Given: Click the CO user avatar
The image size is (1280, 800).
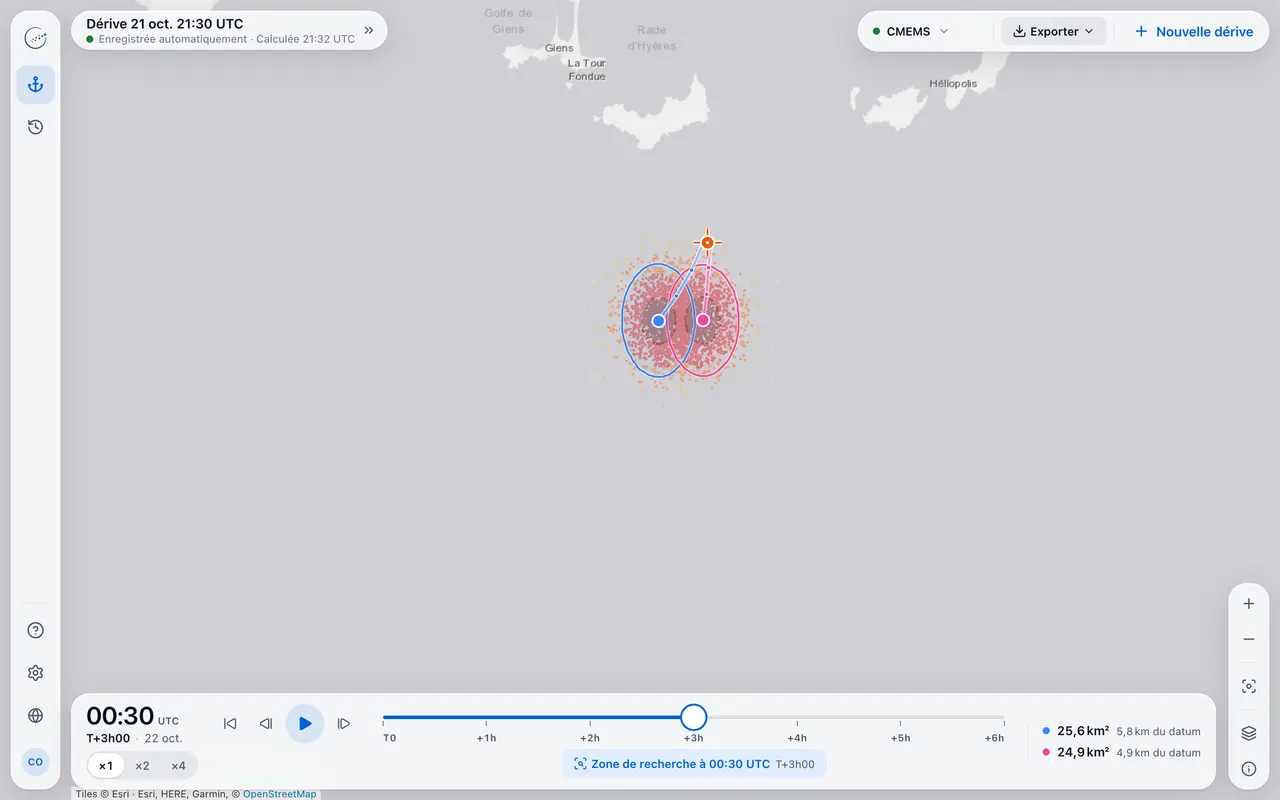Looking at the screenshot, I should (x=36, y=762).
